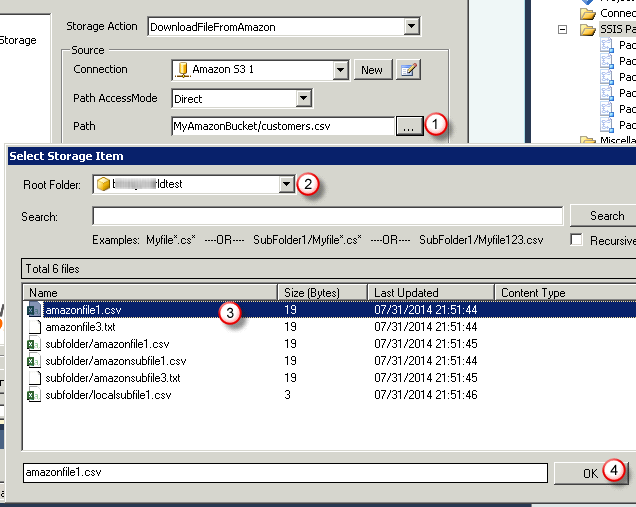Click the Total 6 files status text
The width and height of the screenshot is (636, 507).
[x=52, y=269]
